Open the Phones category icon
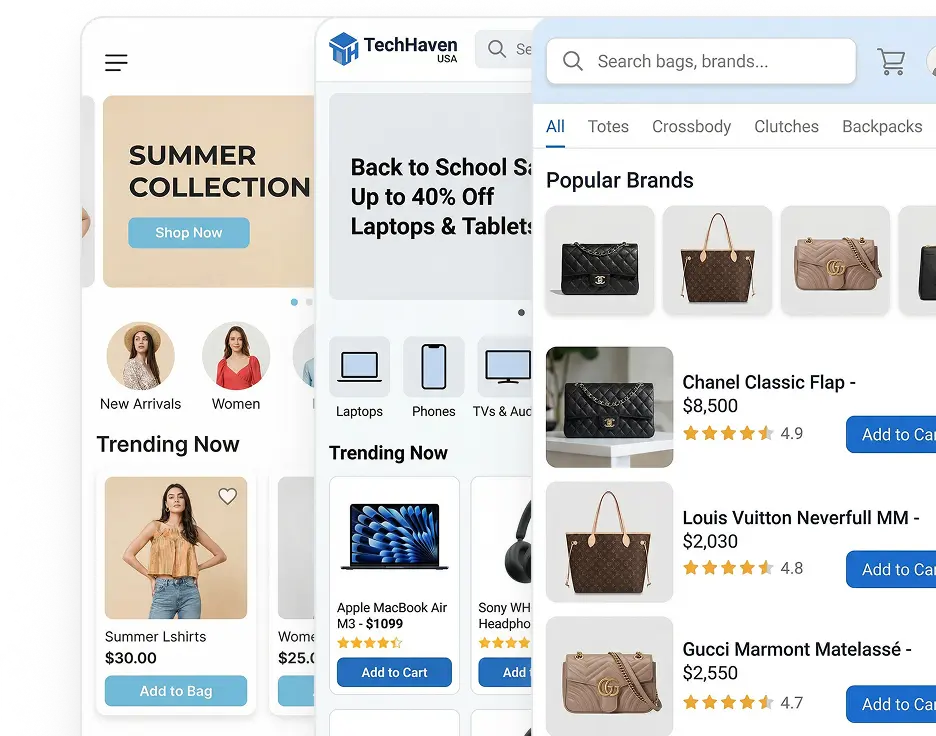 (x=434, y=367)
